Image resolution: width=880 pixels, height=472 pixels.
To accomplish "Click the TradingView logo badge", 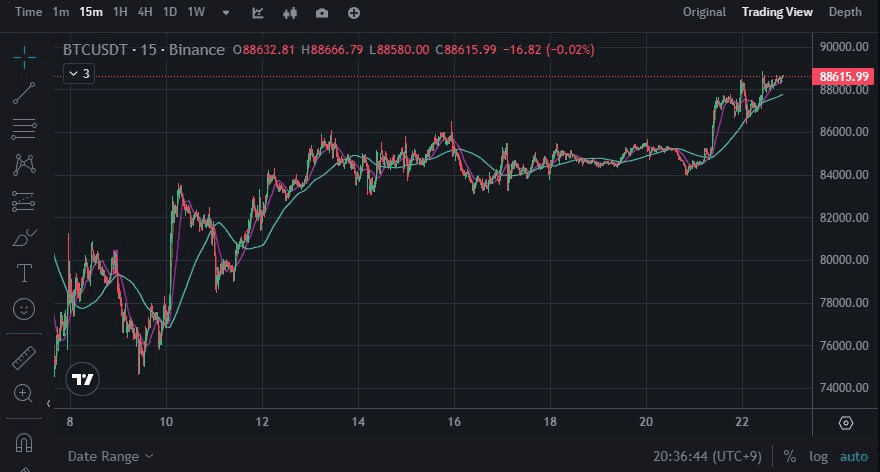I will pyautogui.click(x=82, y=379).
